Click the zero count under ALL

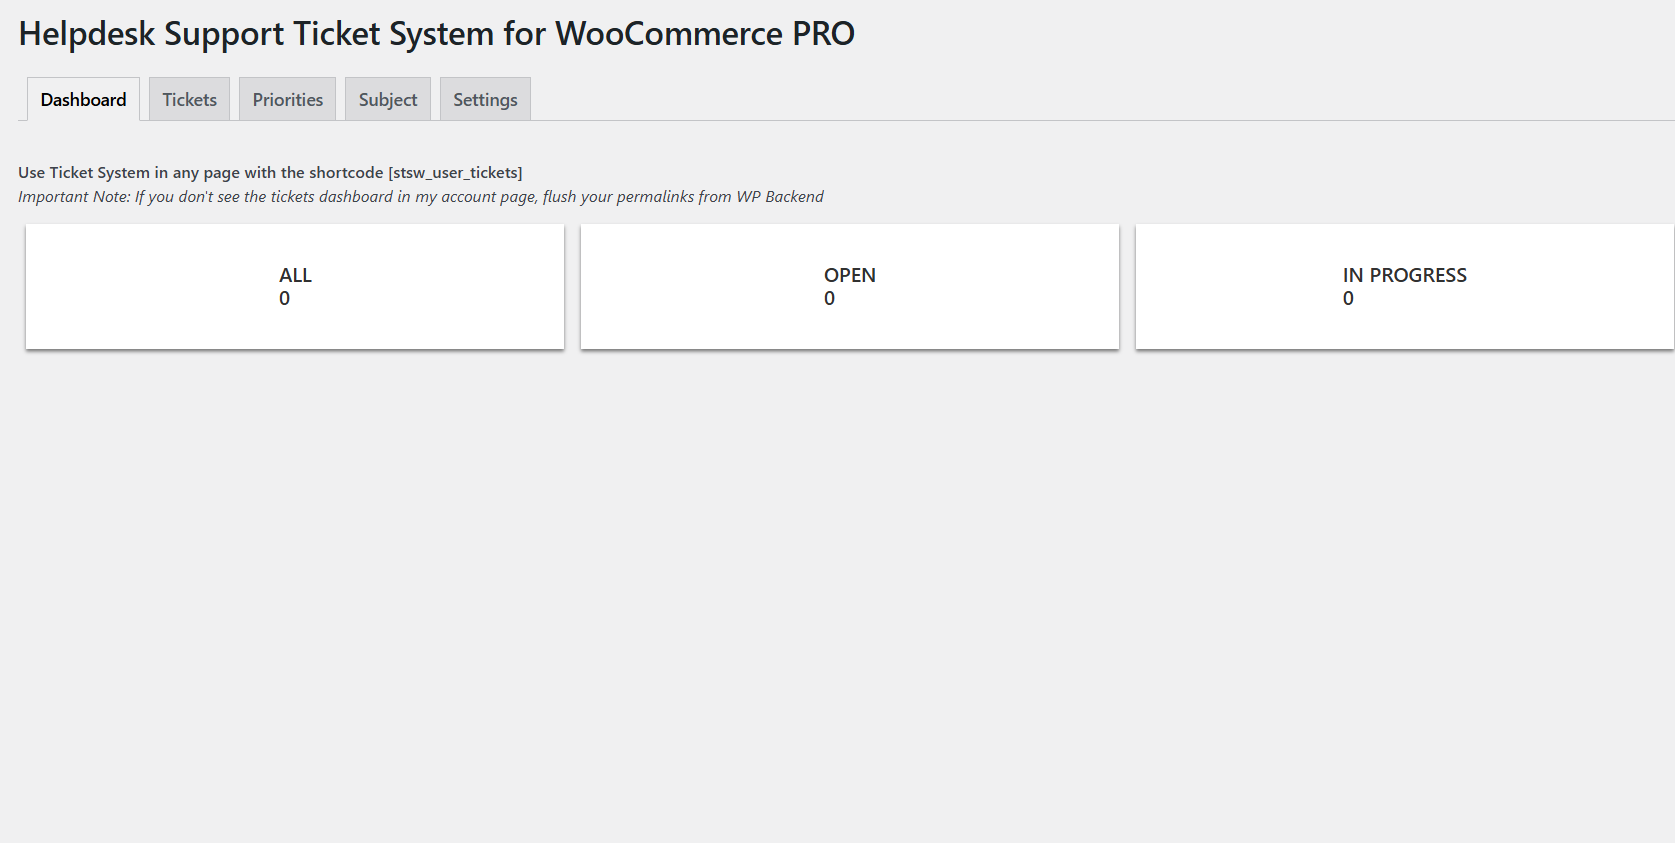[285, 298]
